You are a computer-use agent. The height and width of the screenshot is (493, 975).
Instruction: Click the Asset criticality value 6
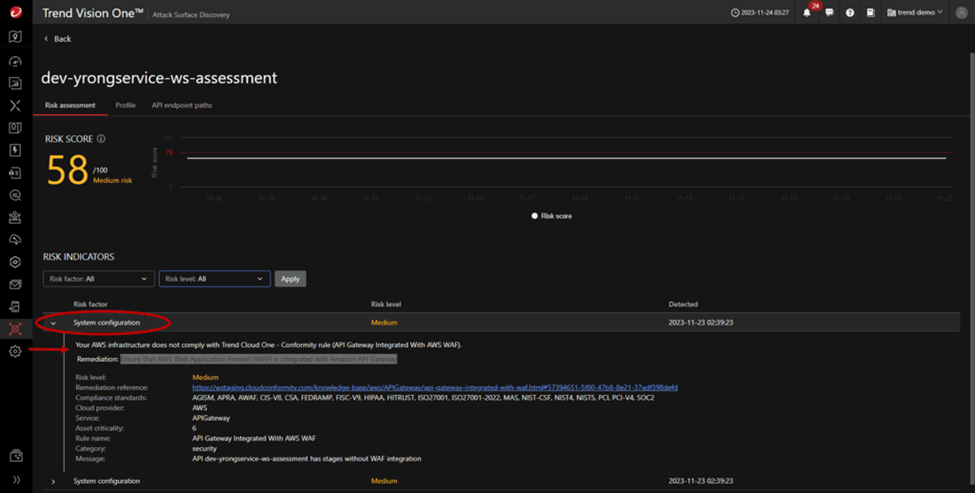194,428
